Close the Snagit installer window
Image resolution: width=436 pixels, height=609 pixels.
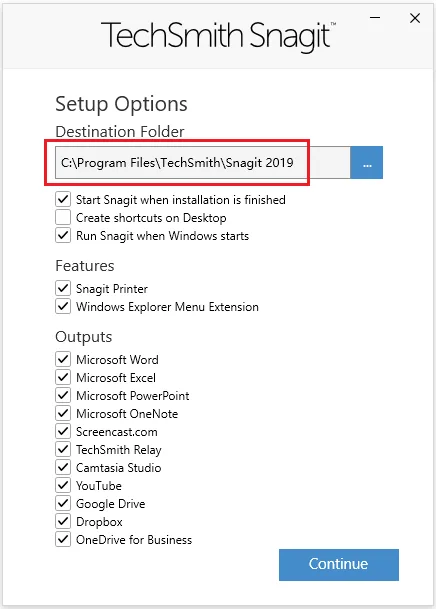point(415,18)
